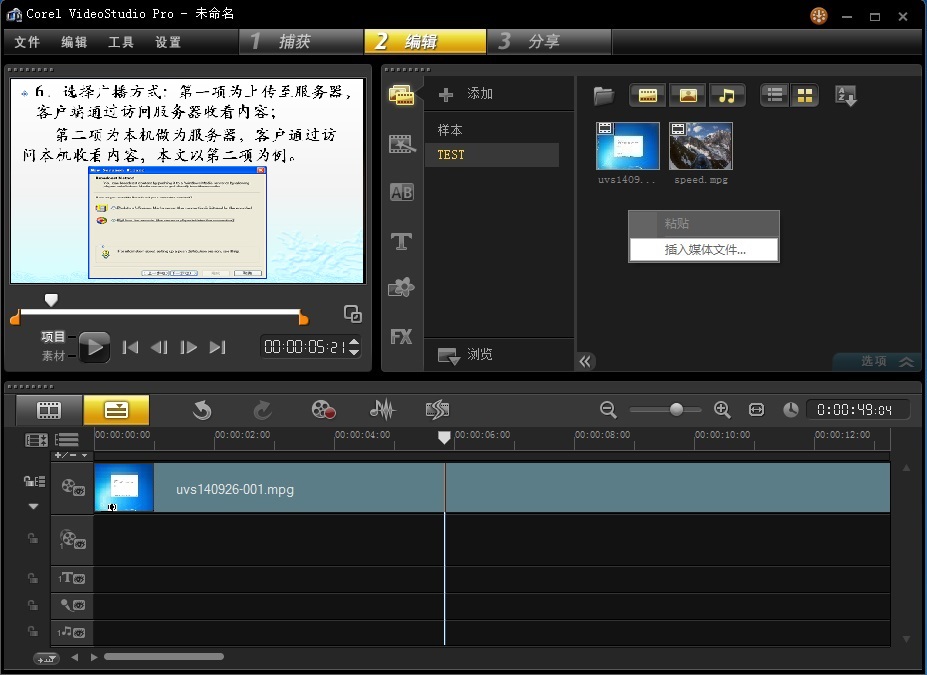
Task: Select the speed.mpg thumbnail
Action: tap(700, 146)
